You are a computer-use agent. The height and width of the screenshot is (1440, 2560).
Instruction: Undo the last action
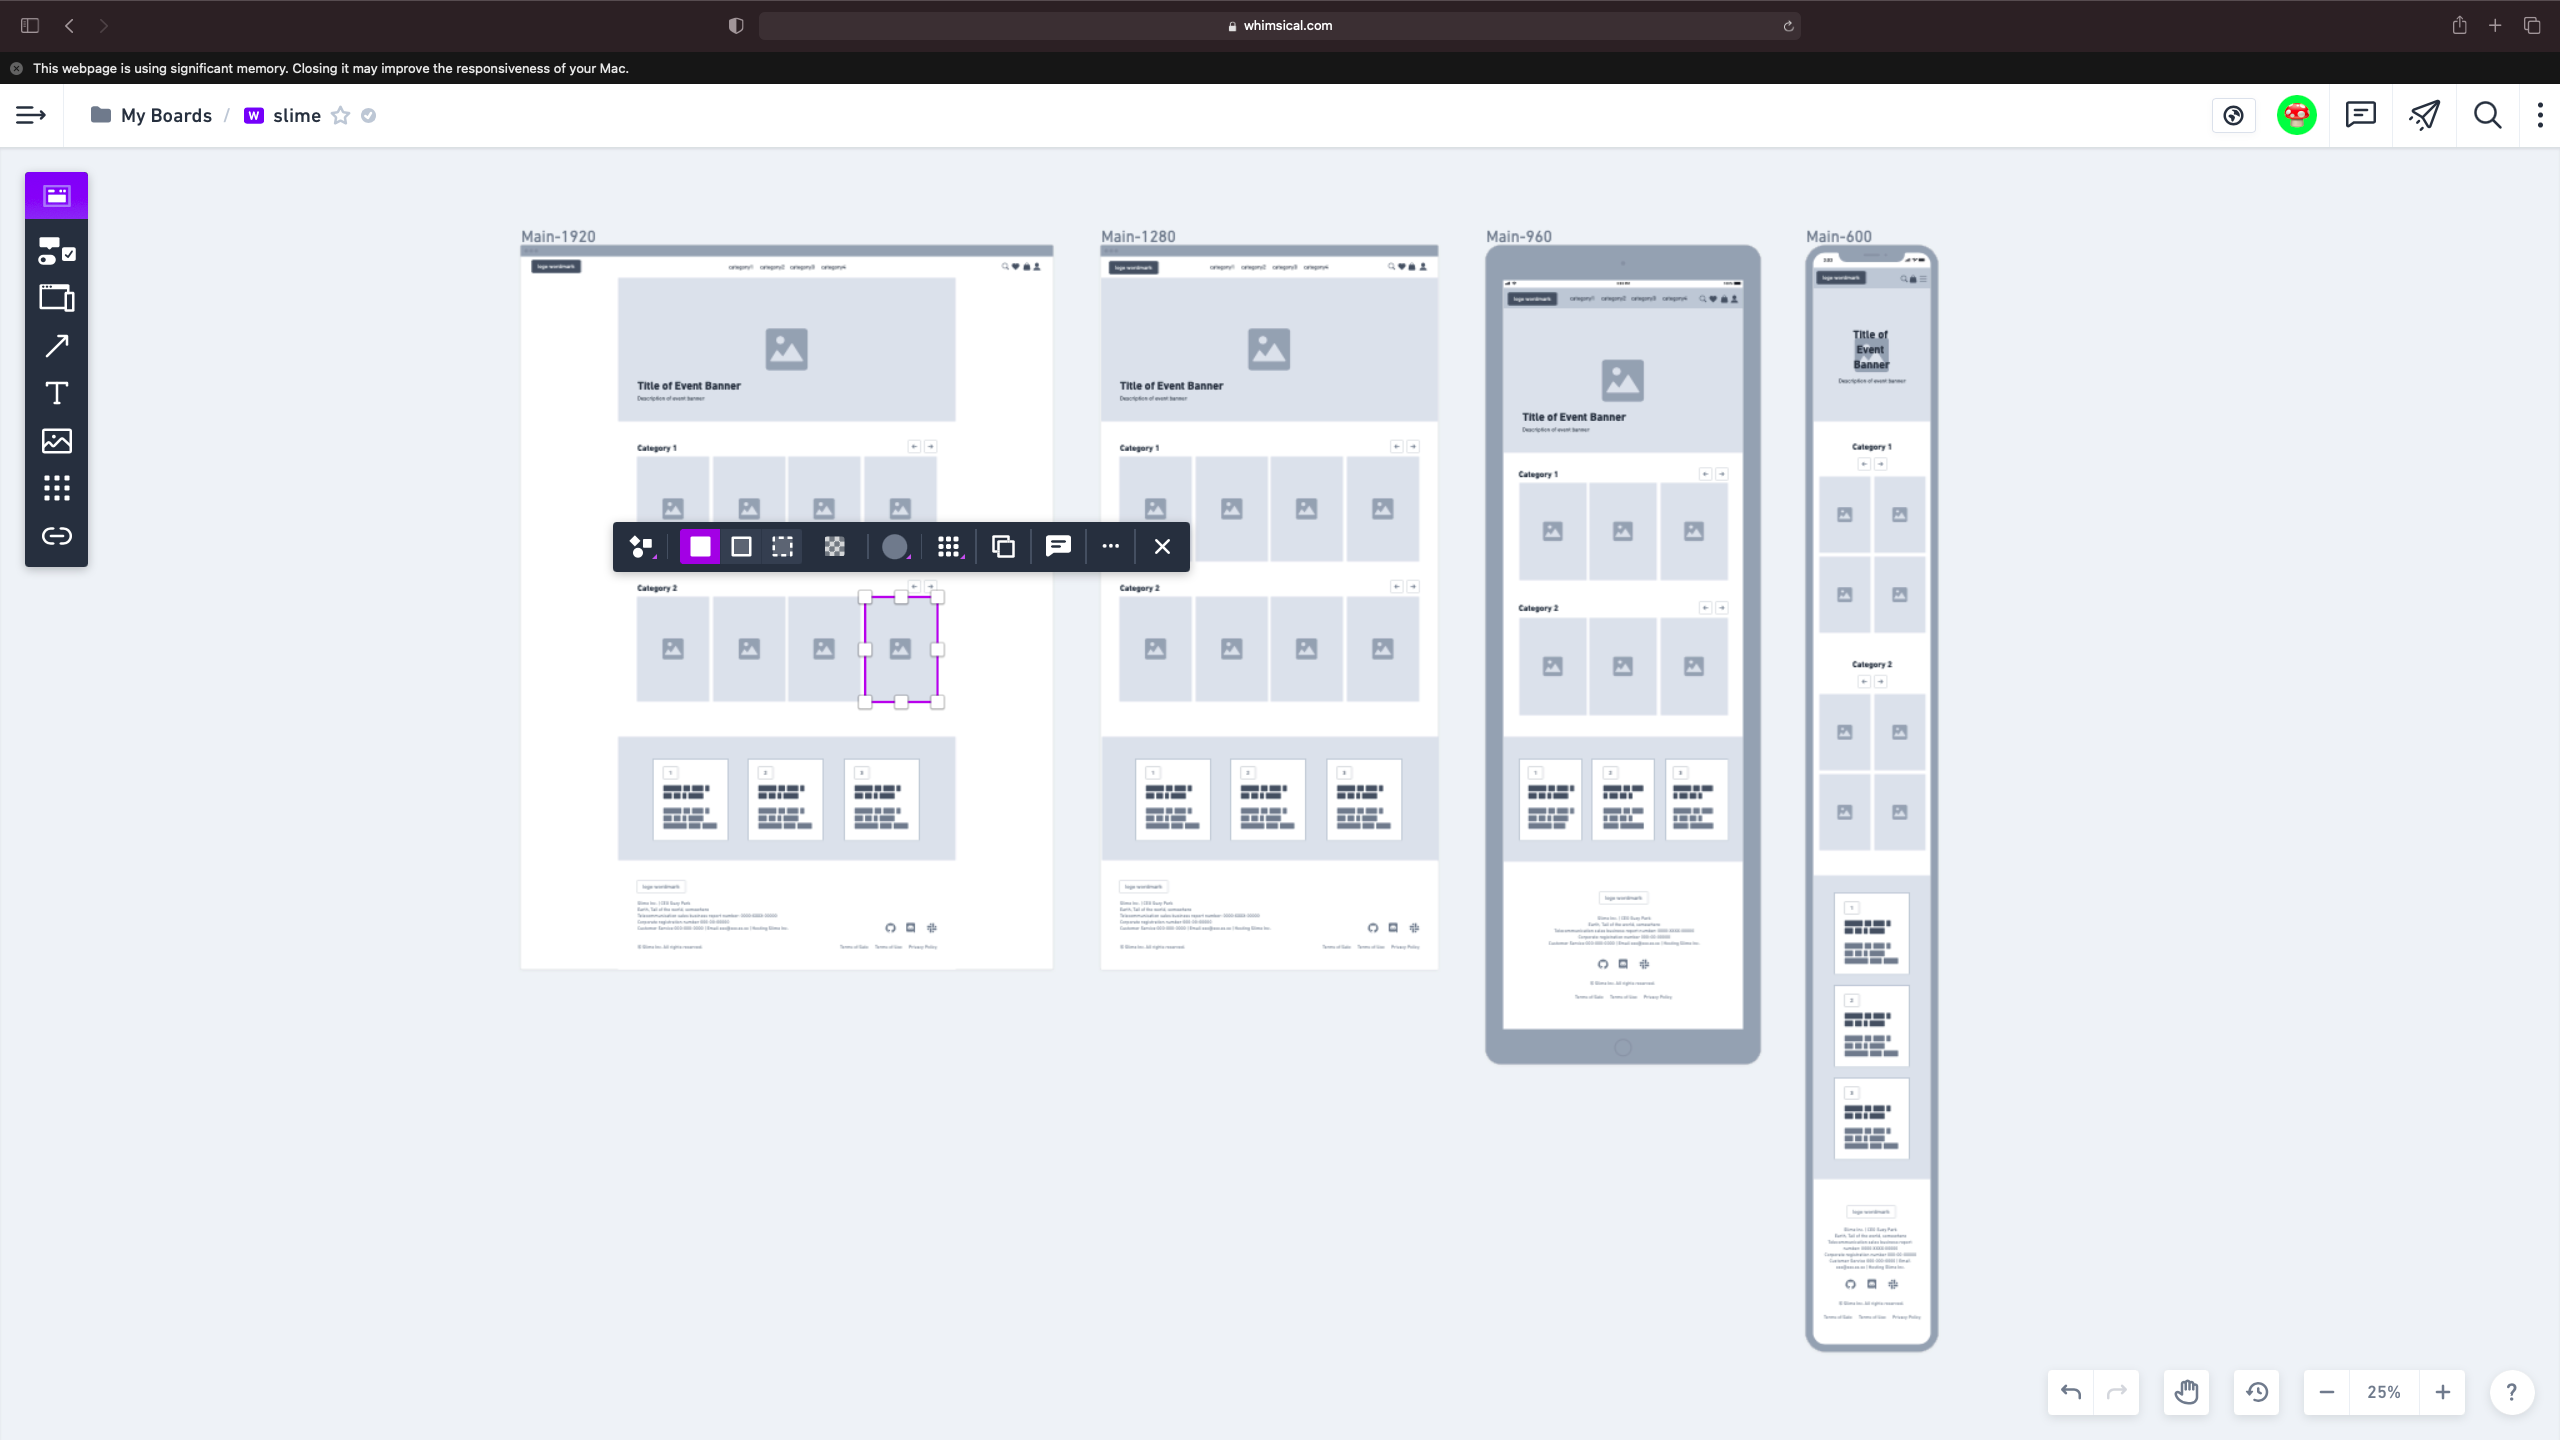tap(2068, 1392)
